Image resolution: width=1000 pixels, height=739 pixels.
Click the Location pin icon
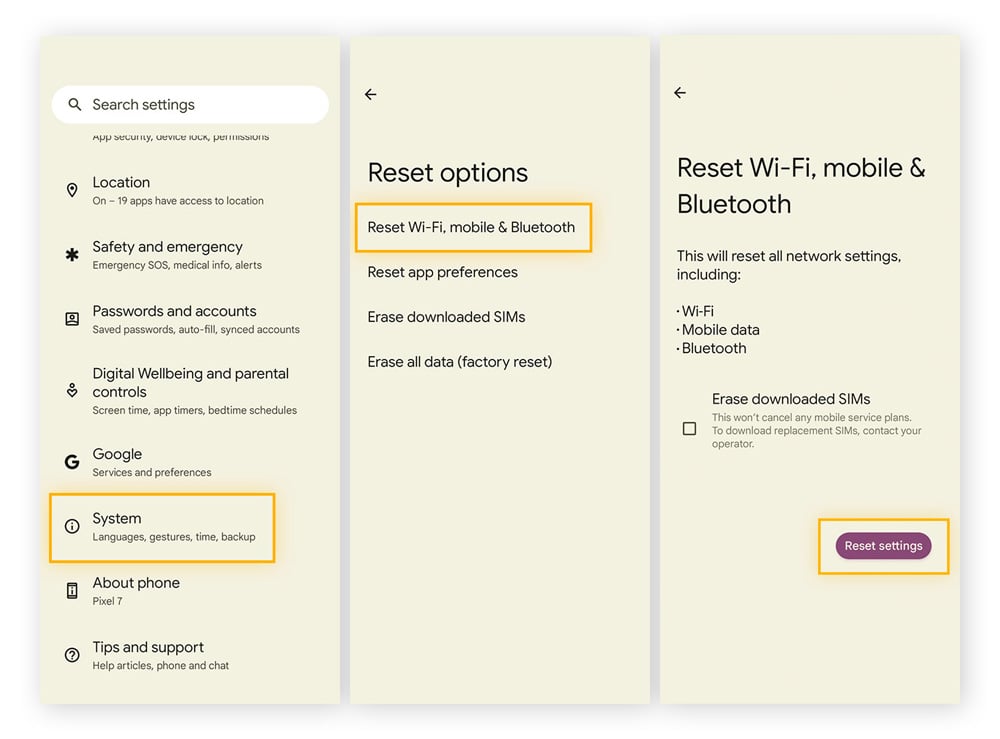71,190
